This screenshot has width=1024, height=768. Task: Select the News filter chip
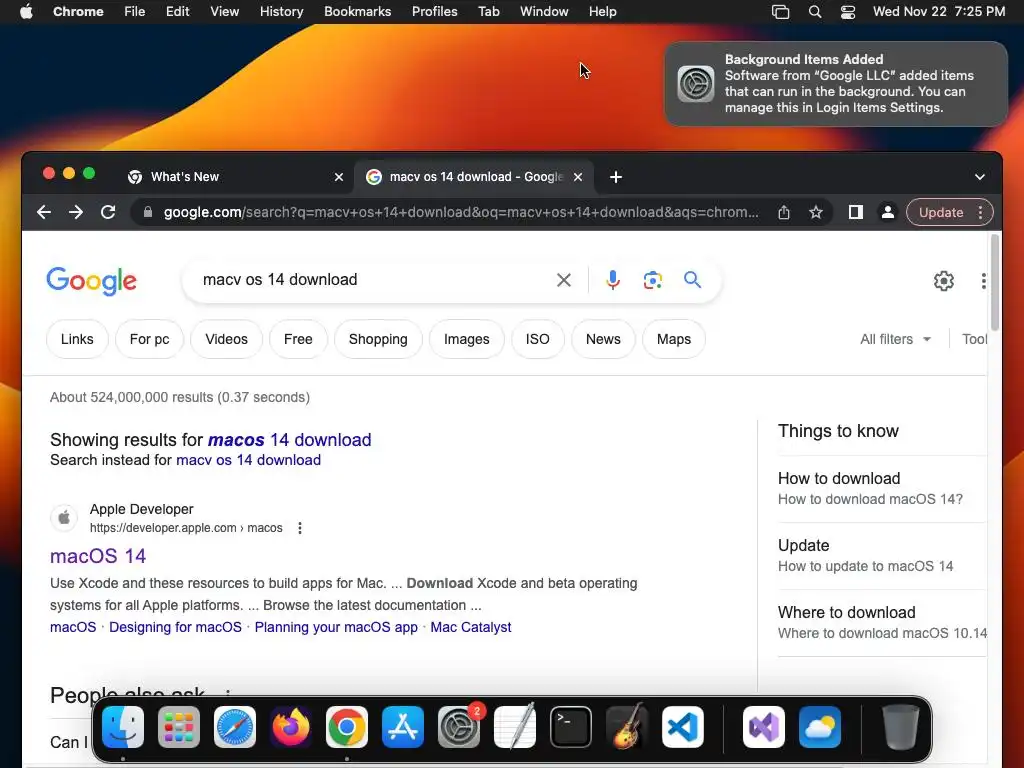pyautogui.click(x=603, y=340)
